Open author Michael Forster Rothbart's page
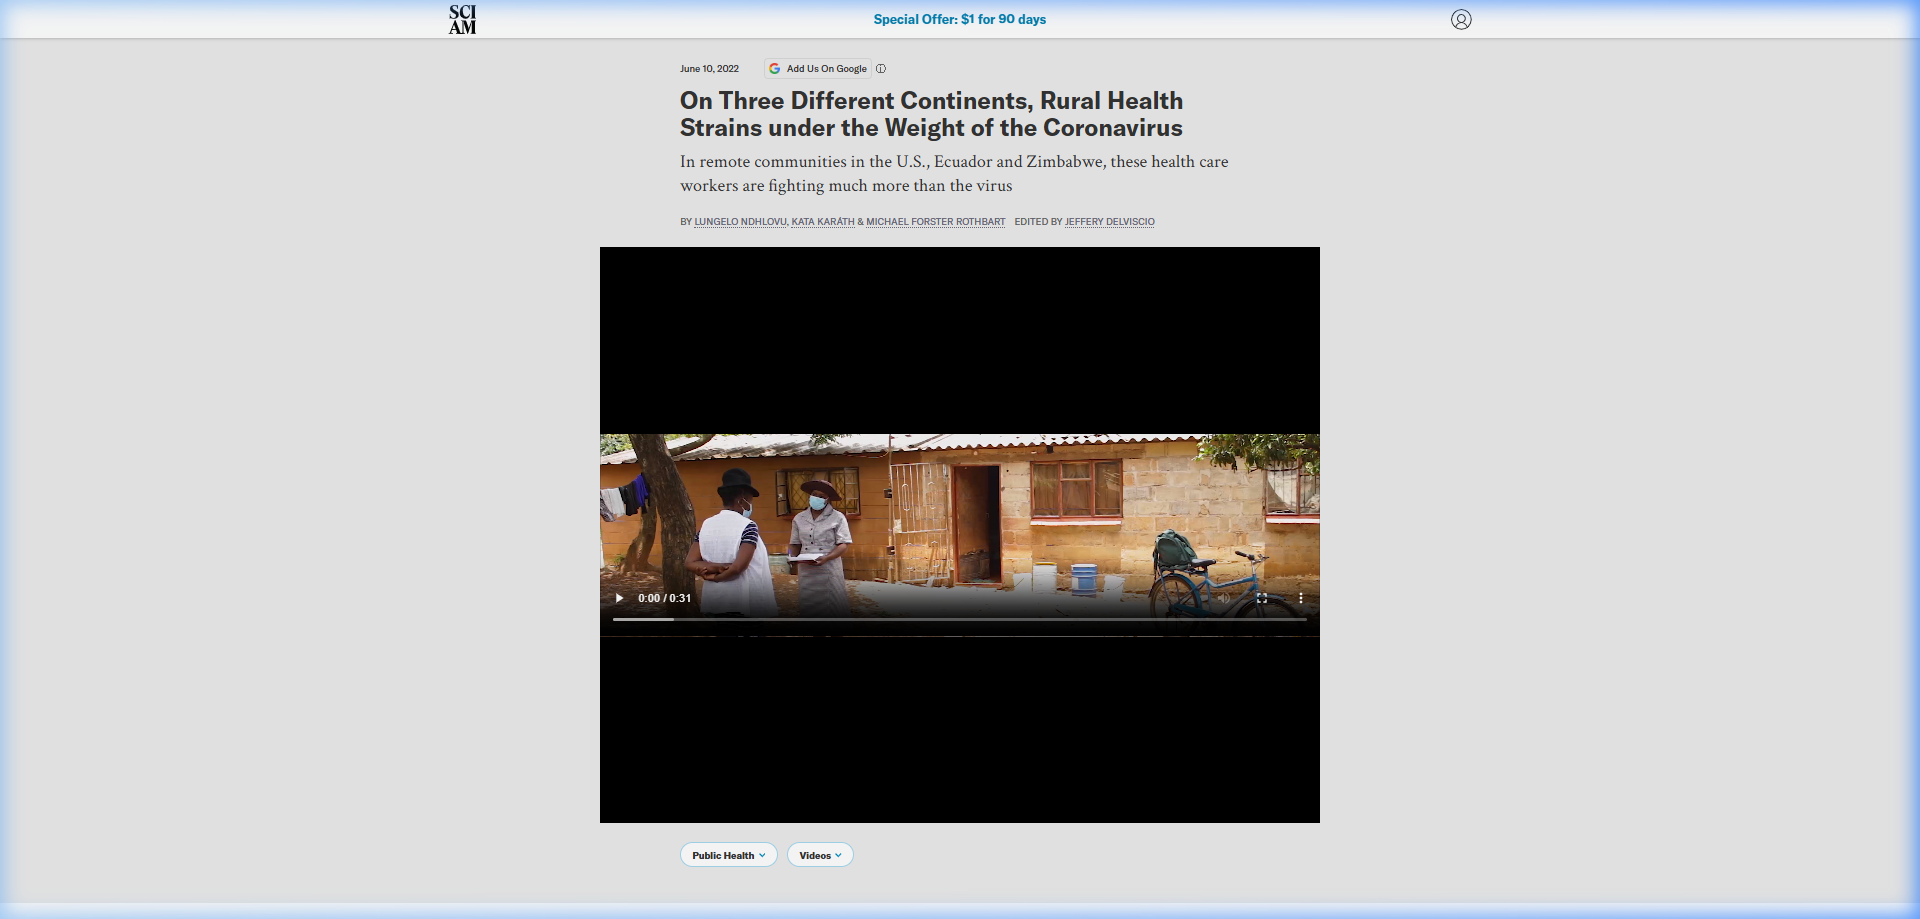 click(x=936, y=222)
